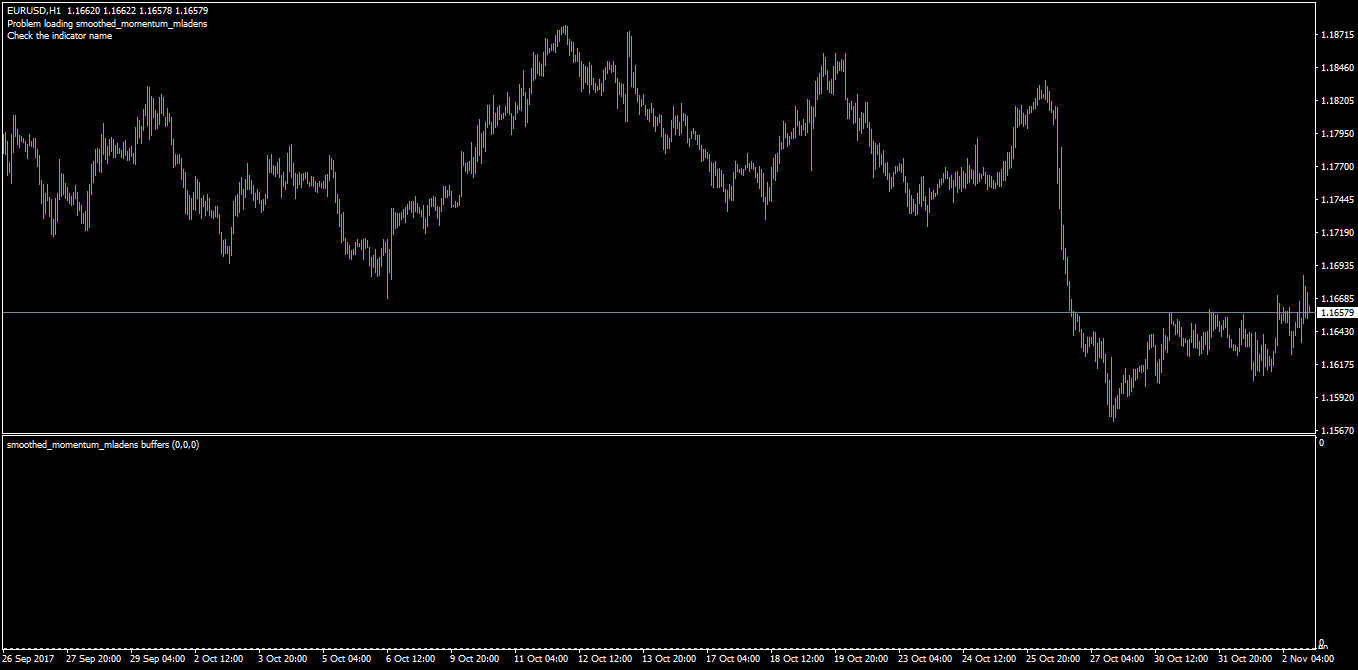Click the 1.16685 price scale label

pos(1337,299)
